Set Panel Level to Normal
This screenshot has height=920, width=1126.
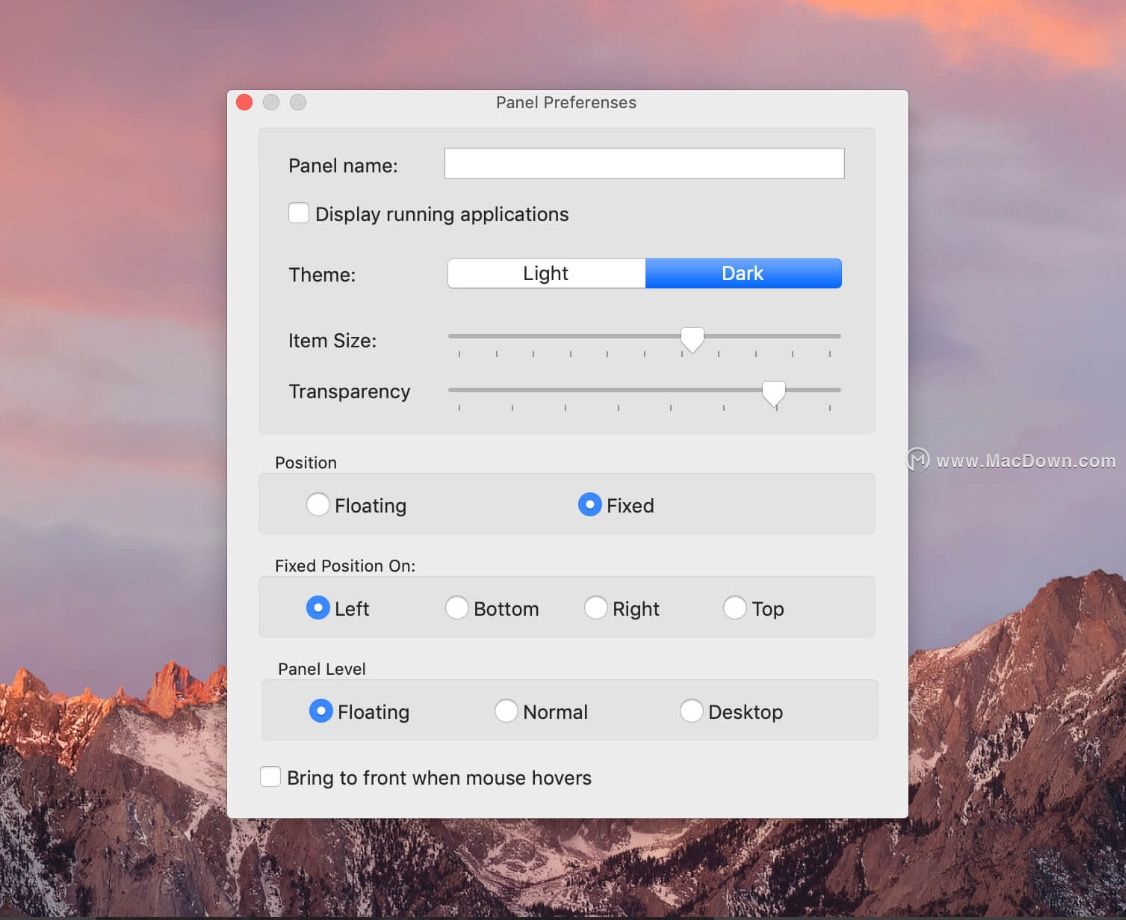pos(506,711)
